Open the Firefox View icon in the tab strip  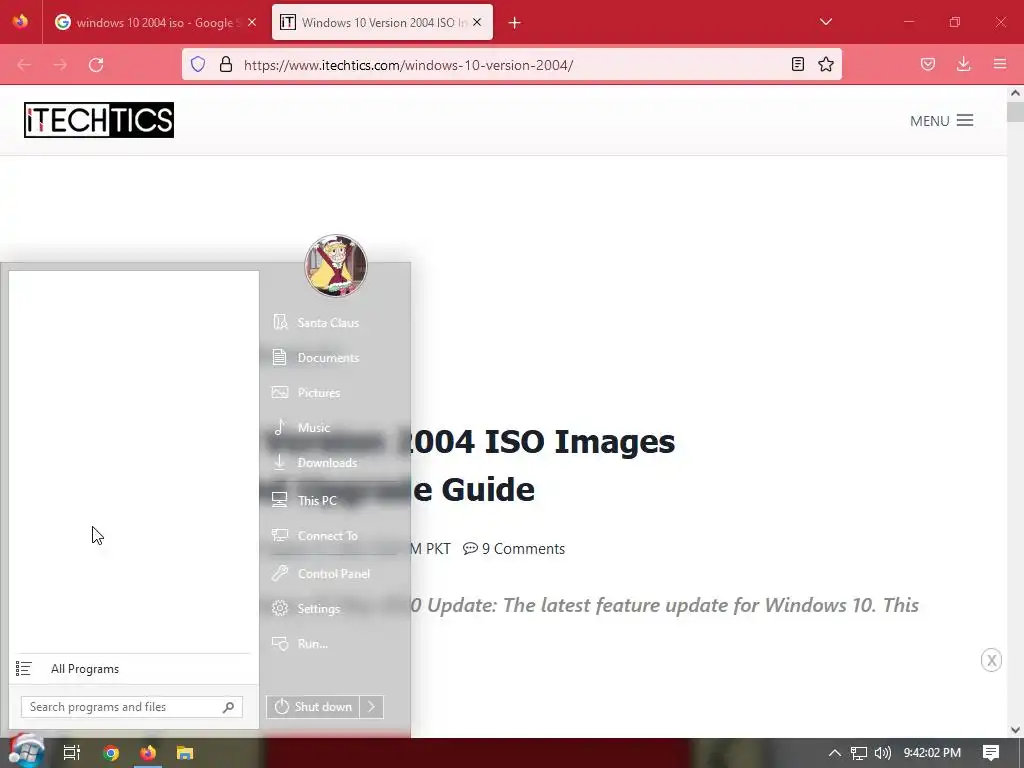21,22
